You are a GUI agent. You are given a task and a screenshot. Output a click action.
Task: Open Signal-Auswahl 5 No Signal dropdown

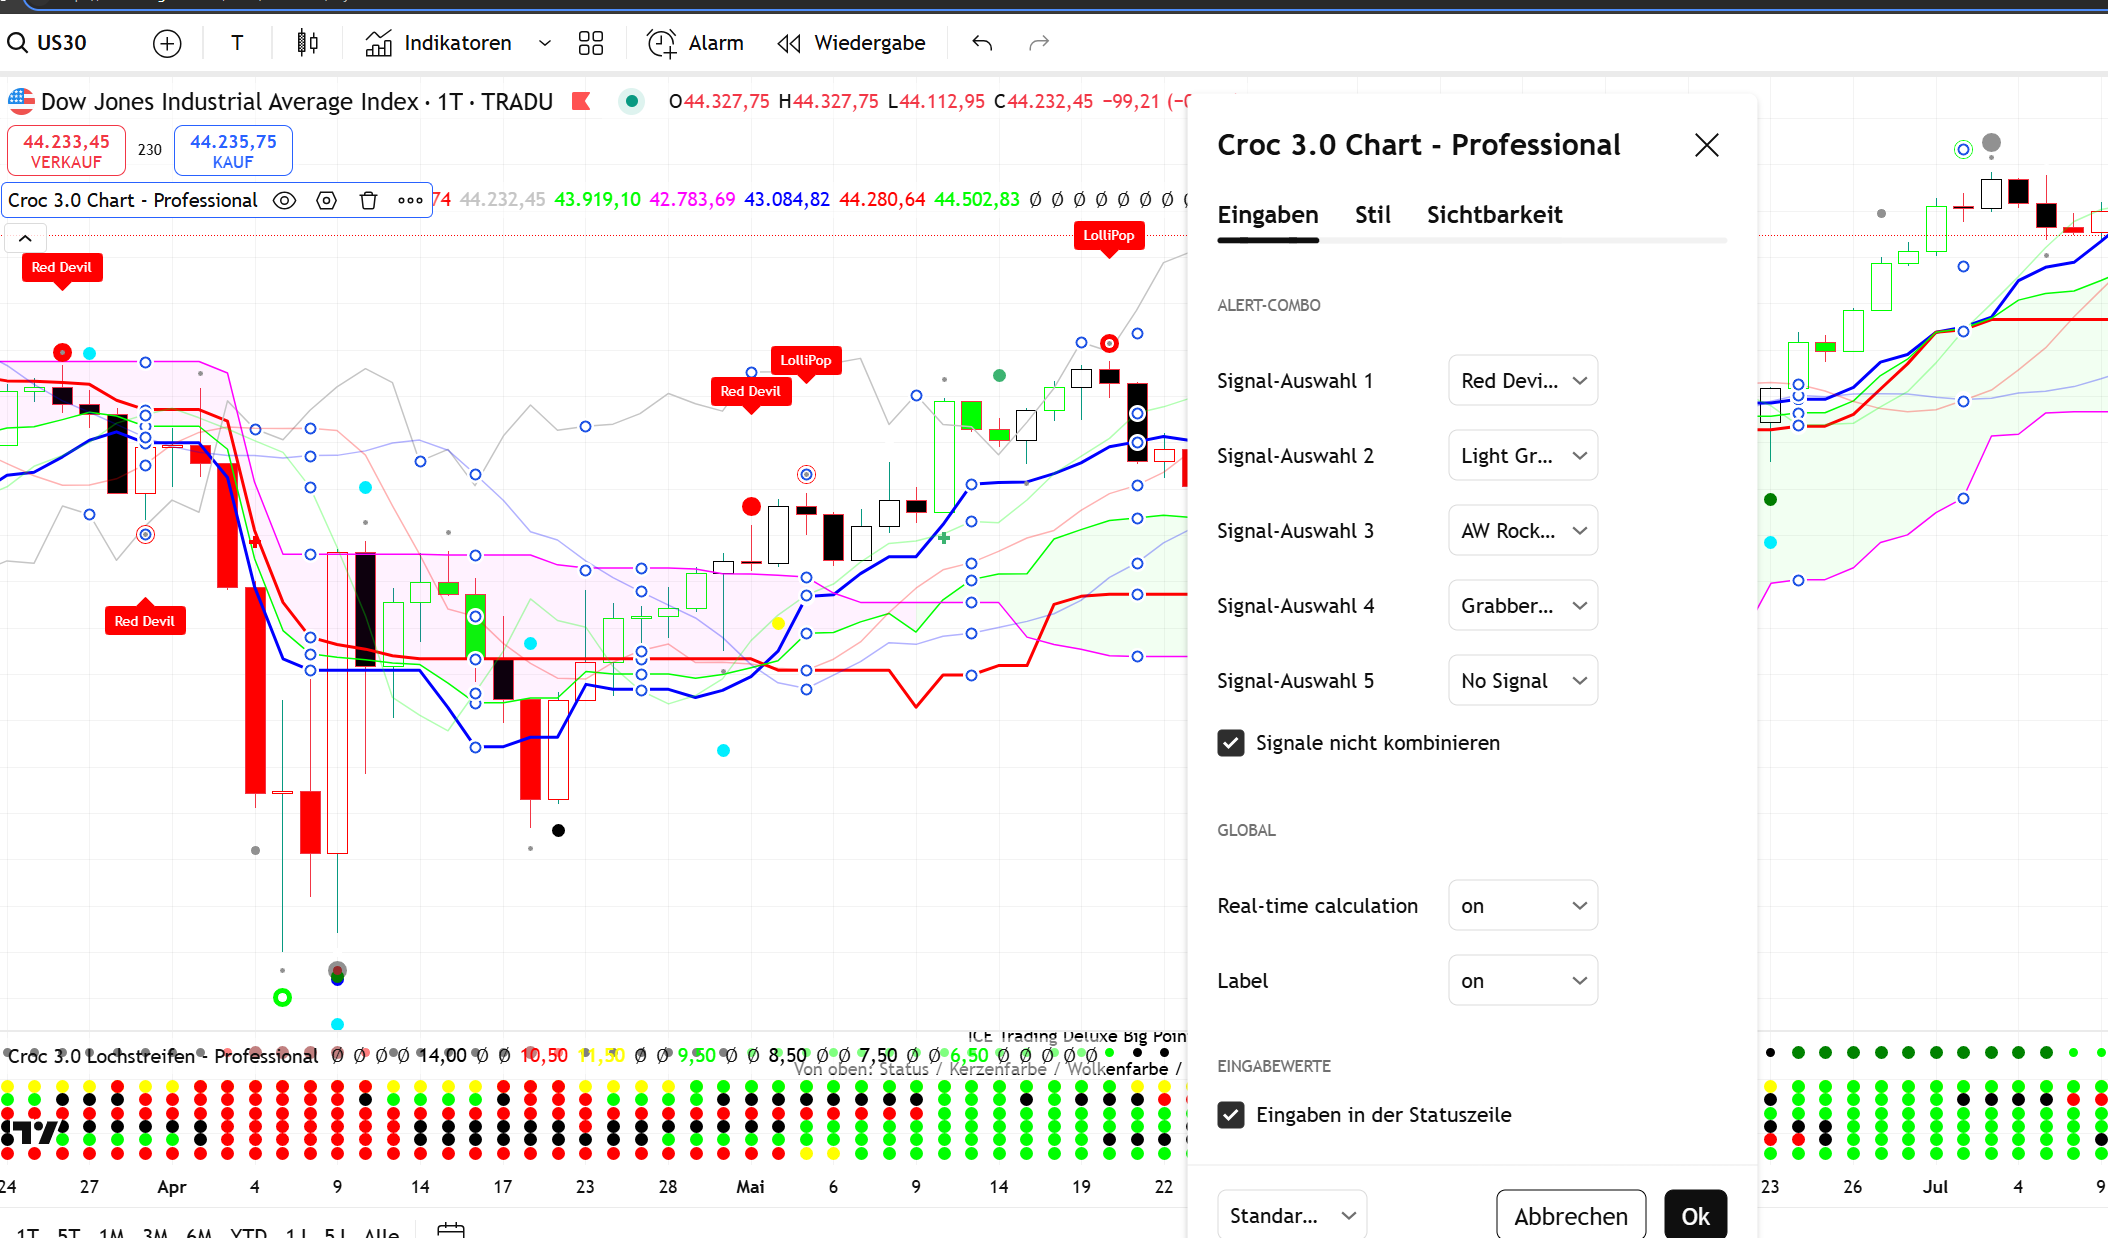[1522, 681]
